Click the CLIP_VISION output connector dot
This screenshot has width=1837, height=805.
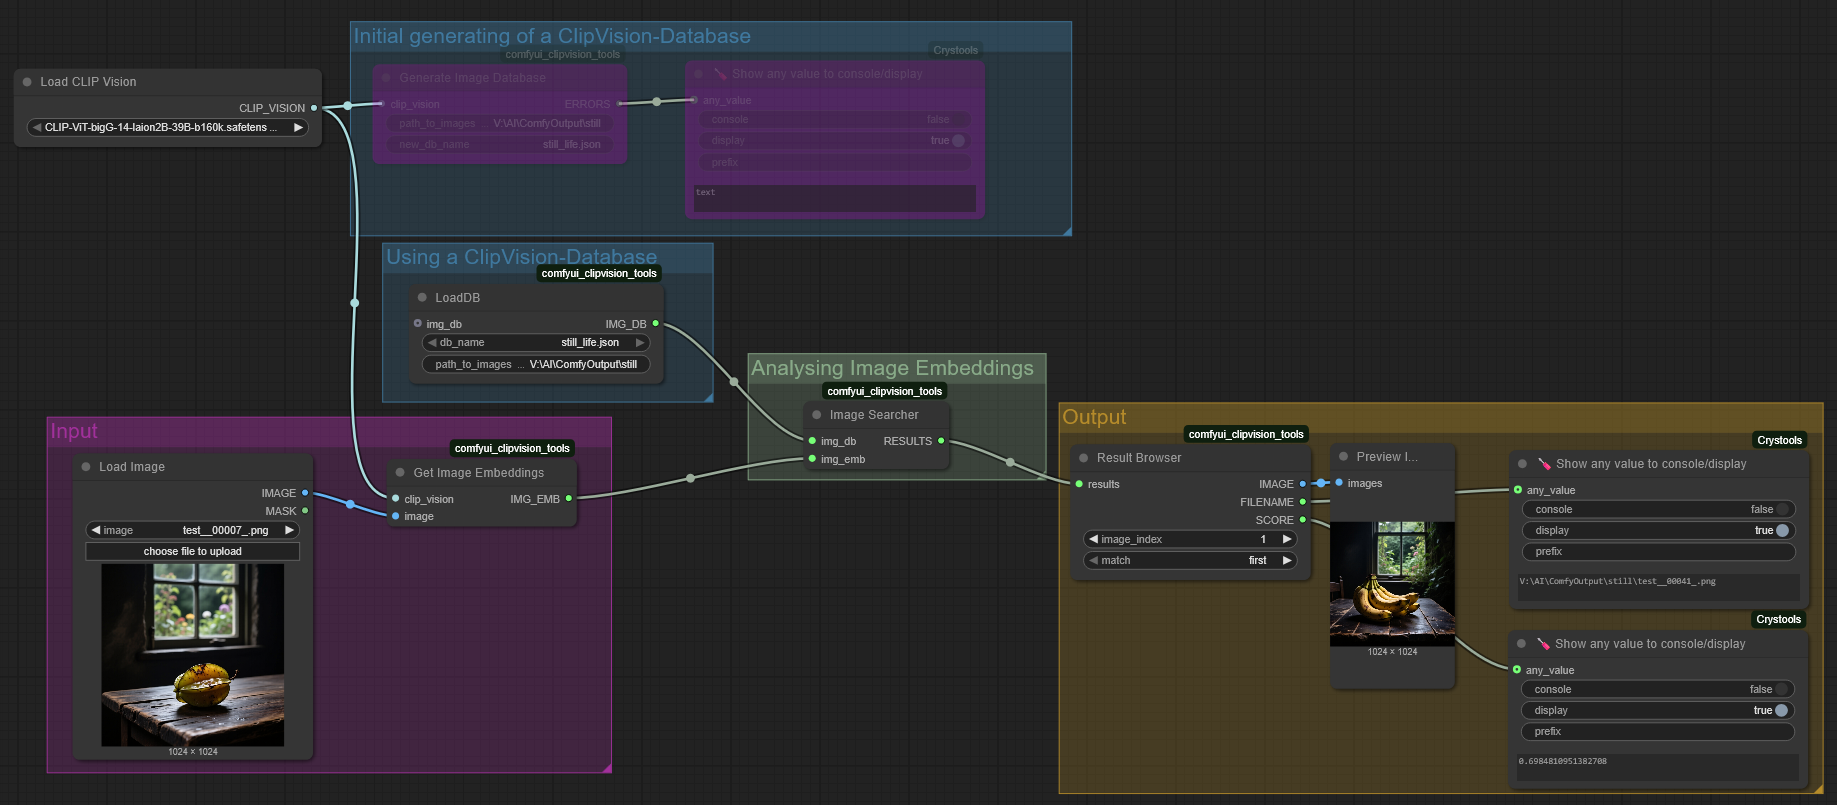[314, 108]
